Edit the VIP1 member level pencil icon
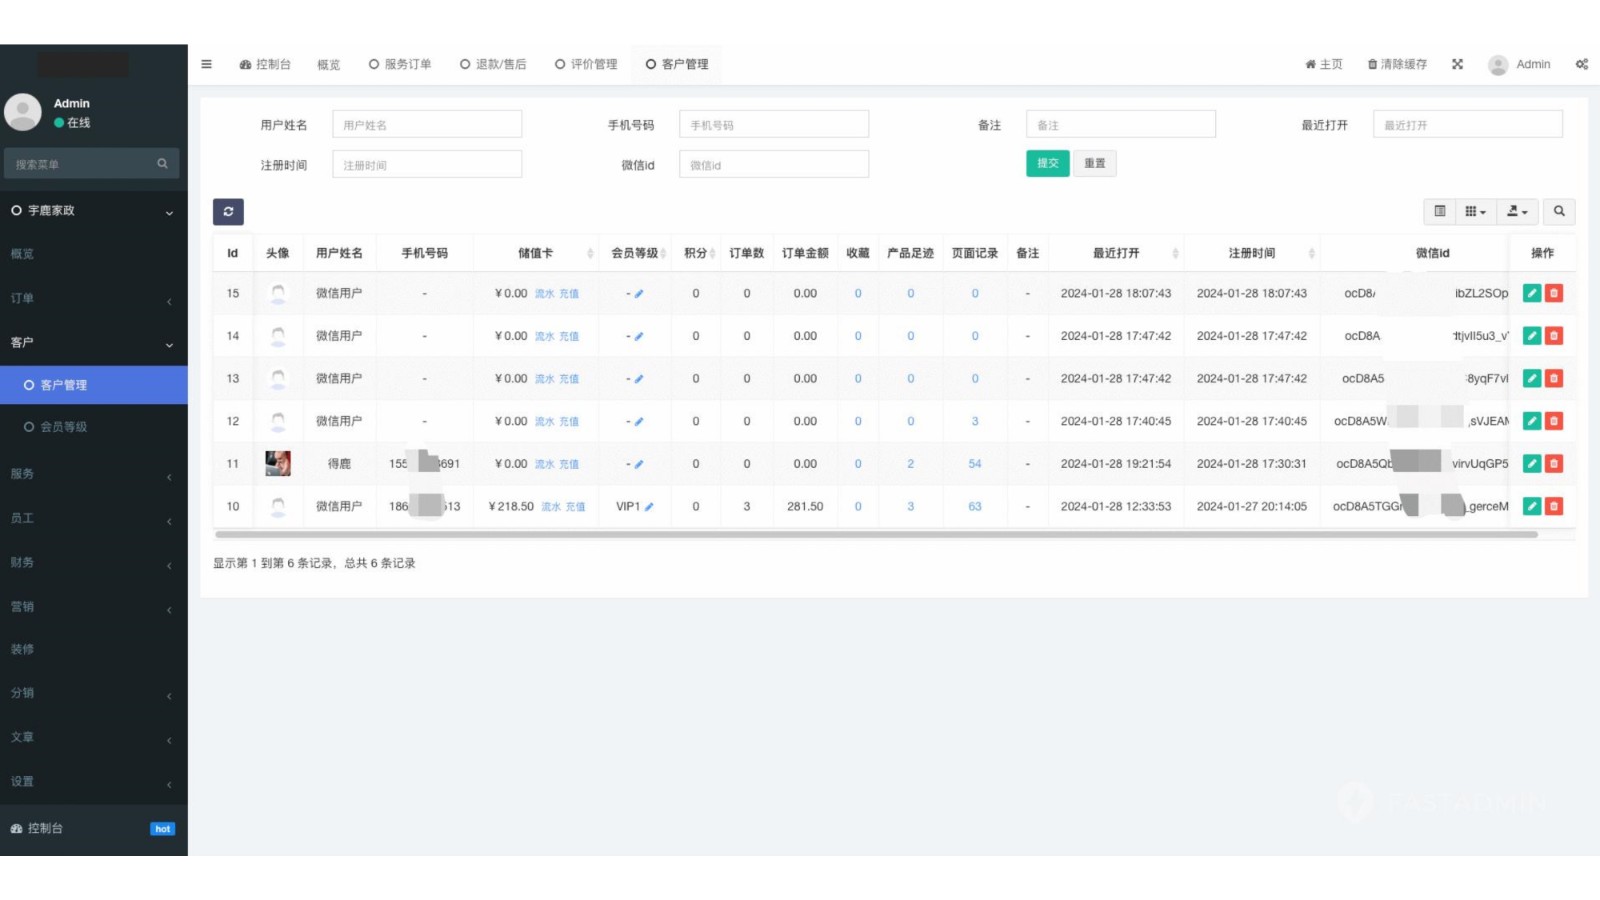Viewport: 1600px width, 900px height. (649, 507)
